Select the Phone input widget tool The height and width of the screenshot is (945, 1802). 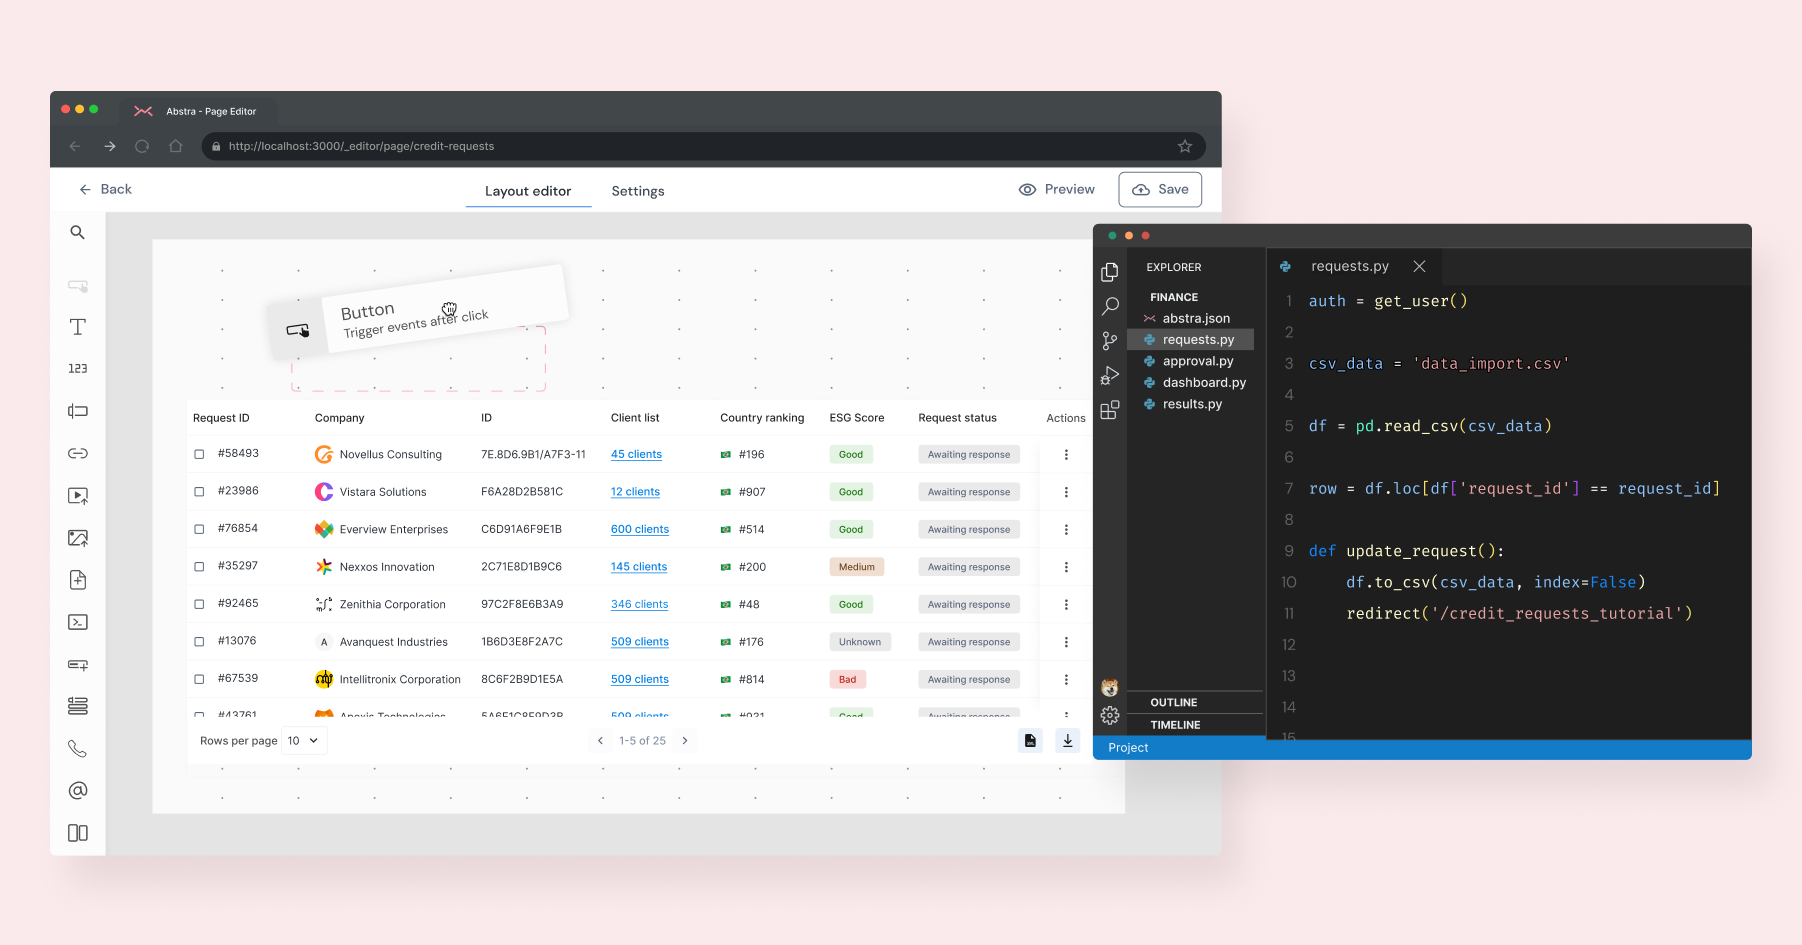coord(78,748)
